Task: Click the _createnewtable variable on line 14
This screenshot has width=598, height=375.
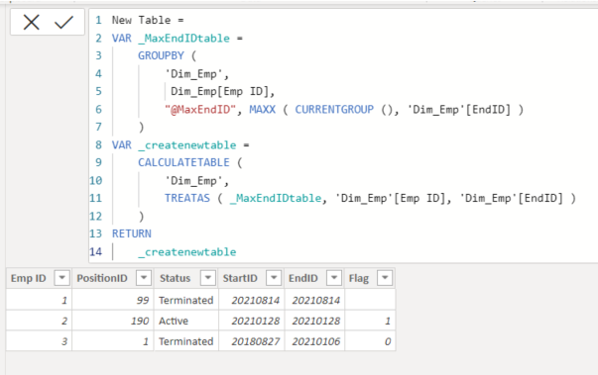Action: click(187, 252)
